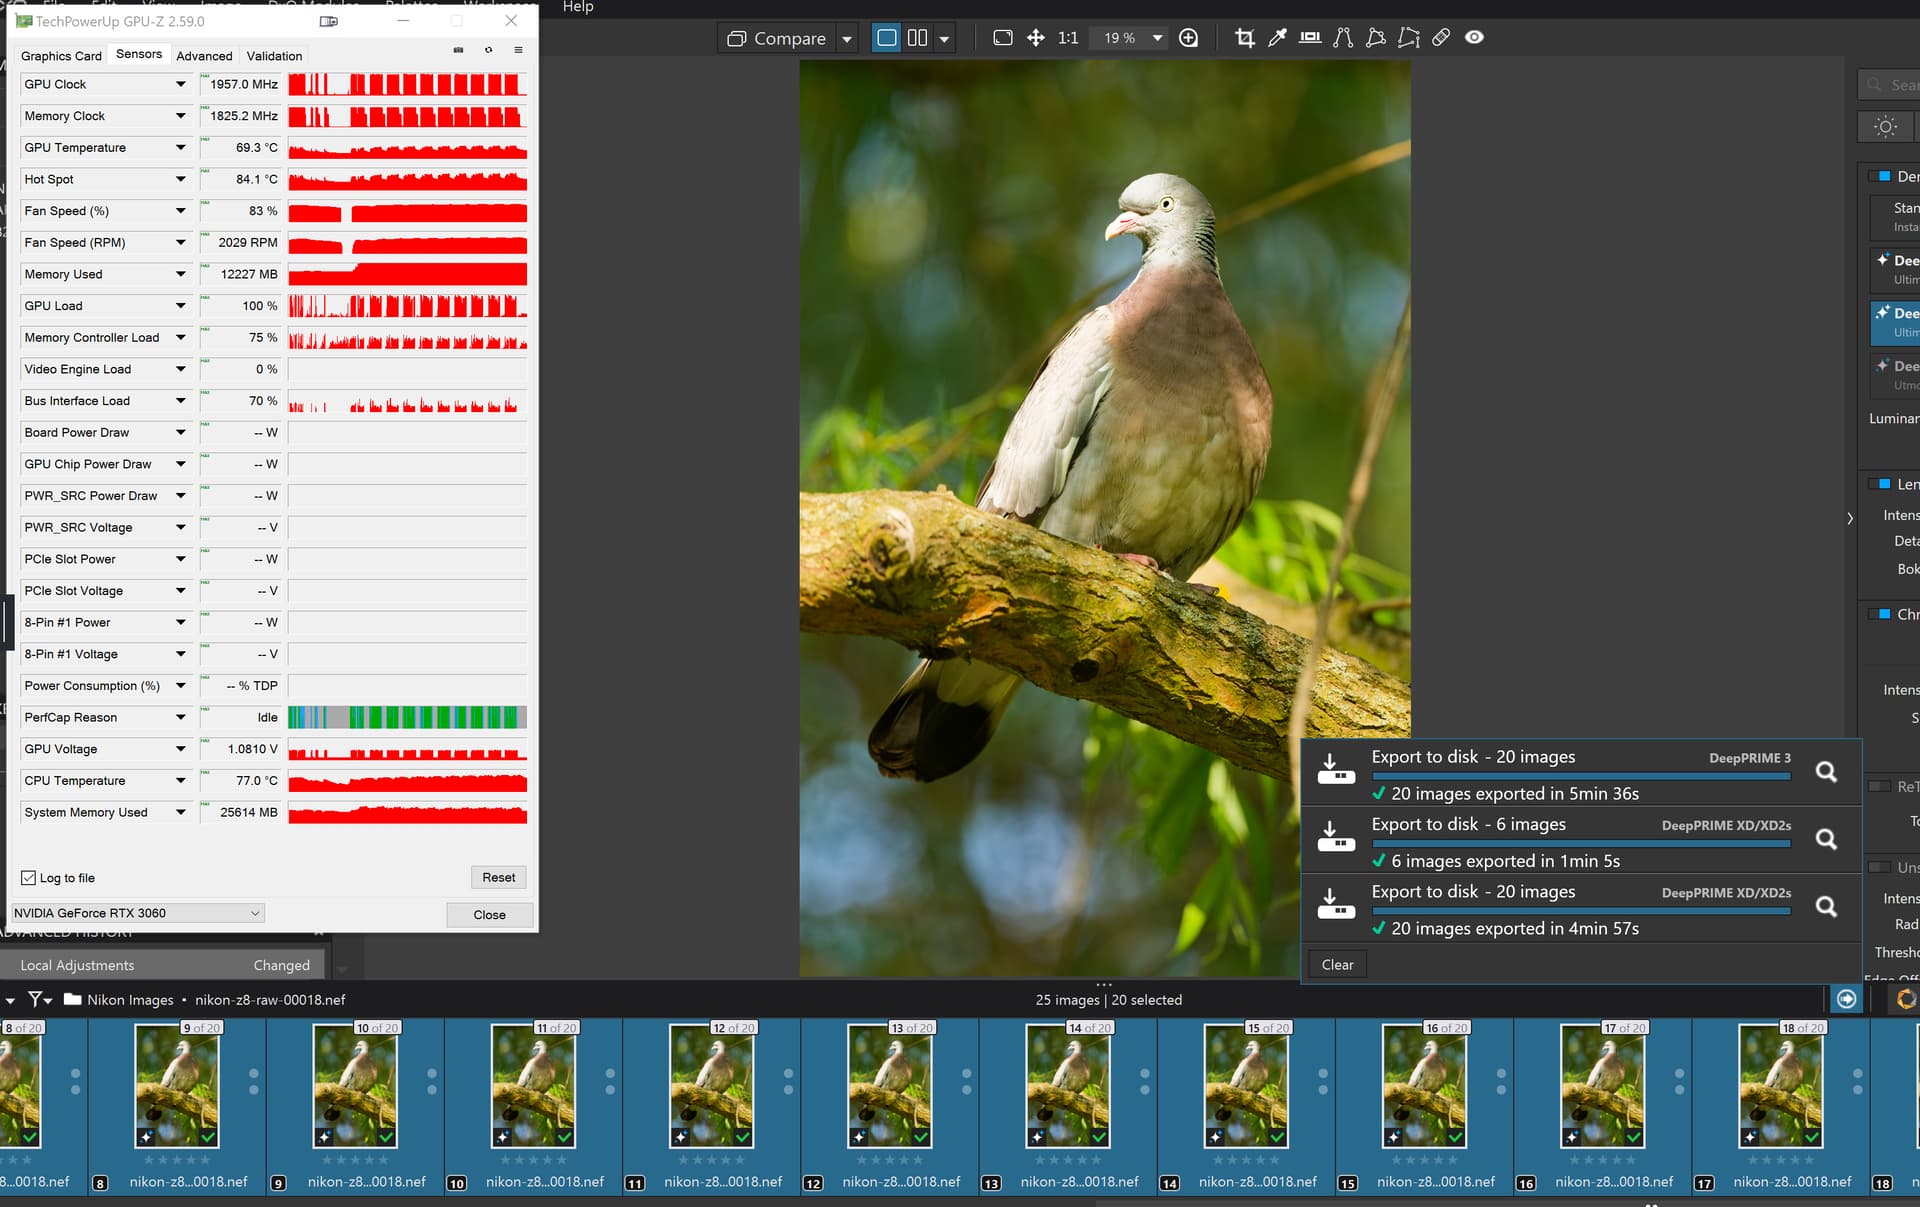
Task: Select thumbnail numbered 12 of 20
Action: point(711,1087)
